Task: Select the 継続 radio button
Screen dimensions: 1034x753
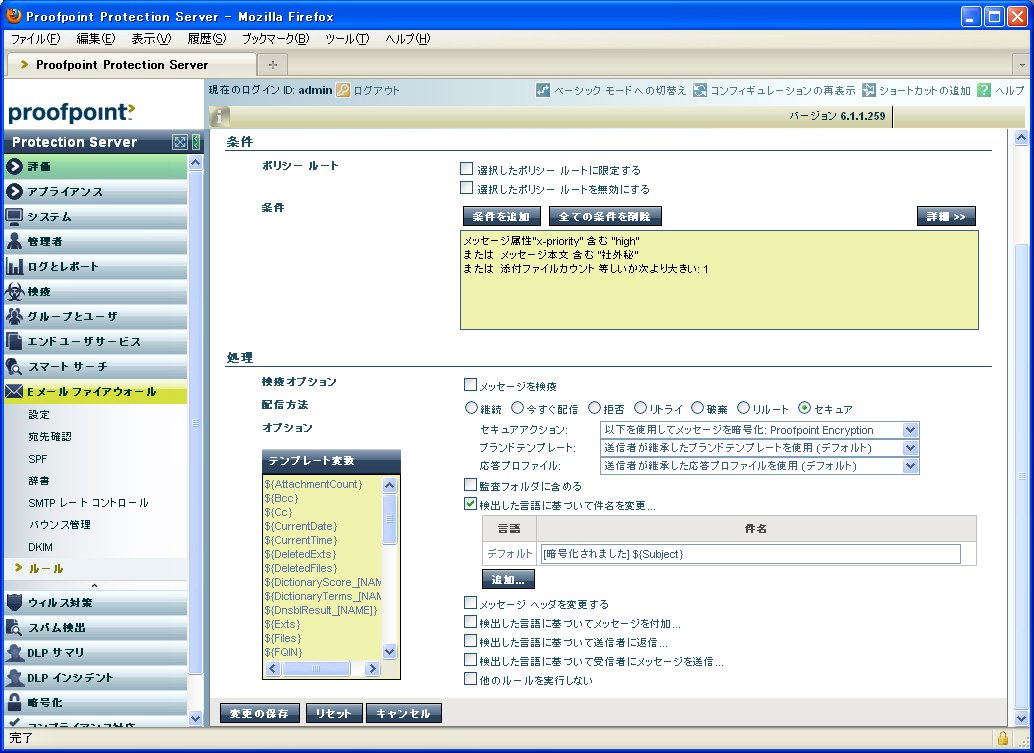Action: point(471,407)
